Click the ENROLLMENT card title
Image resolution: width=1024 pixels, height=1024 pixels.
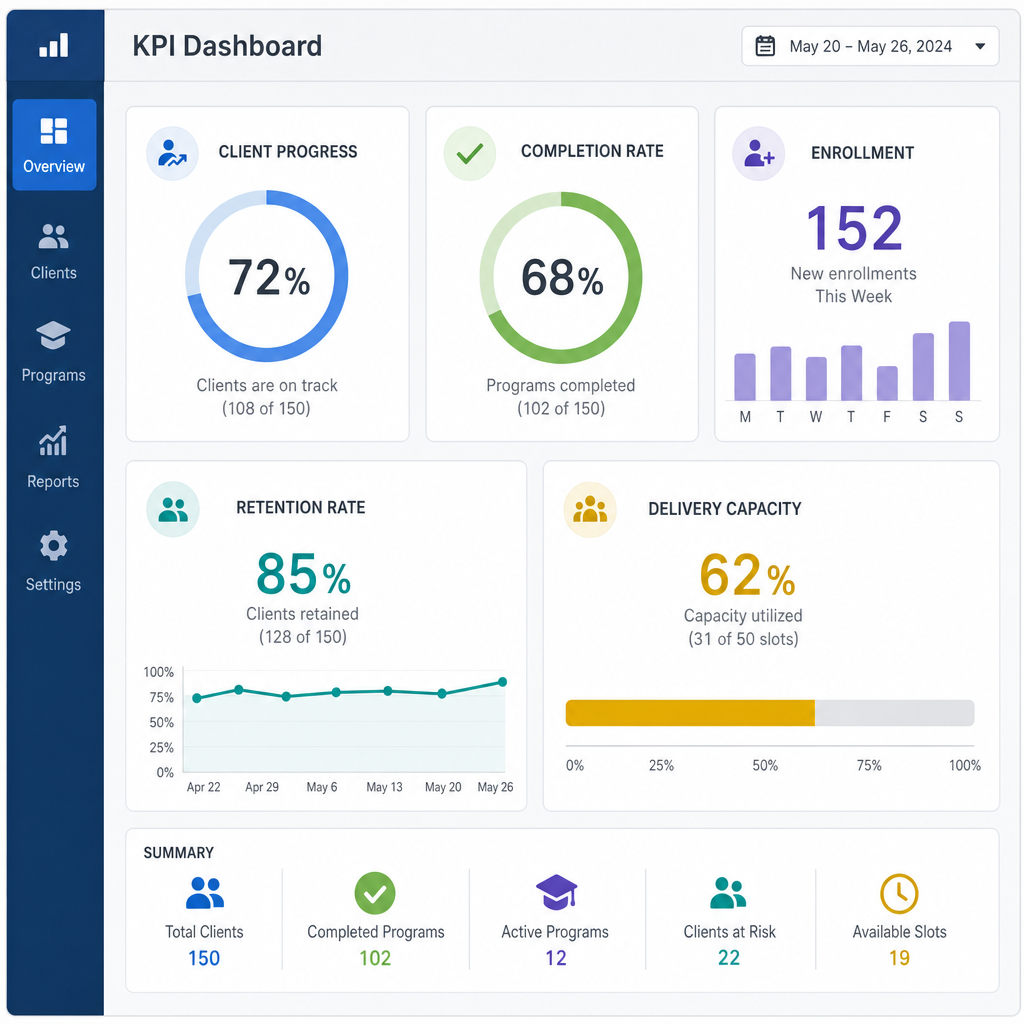(863, 153)
